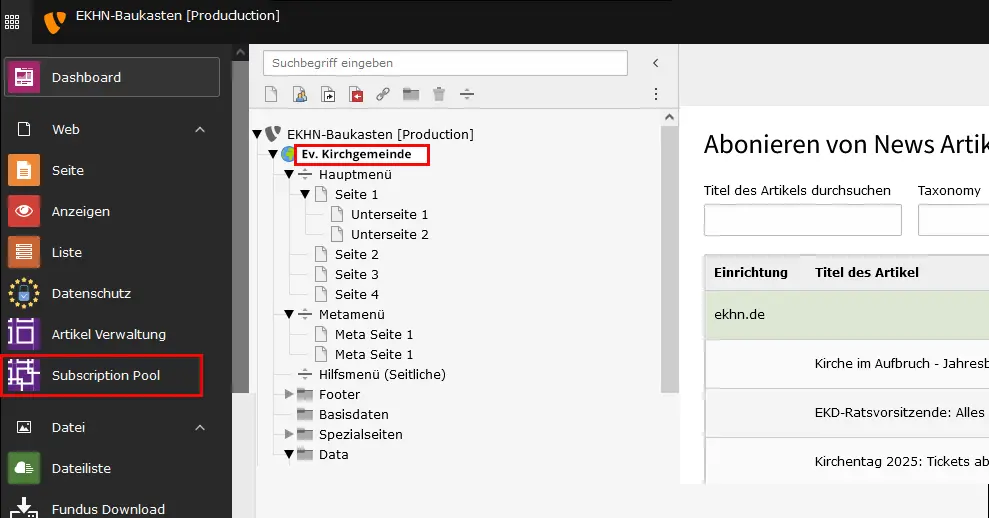Viewport: 989px width, 518px height.
Task: Click the folder icon of Basisdaten
Action: coord(305,415)
